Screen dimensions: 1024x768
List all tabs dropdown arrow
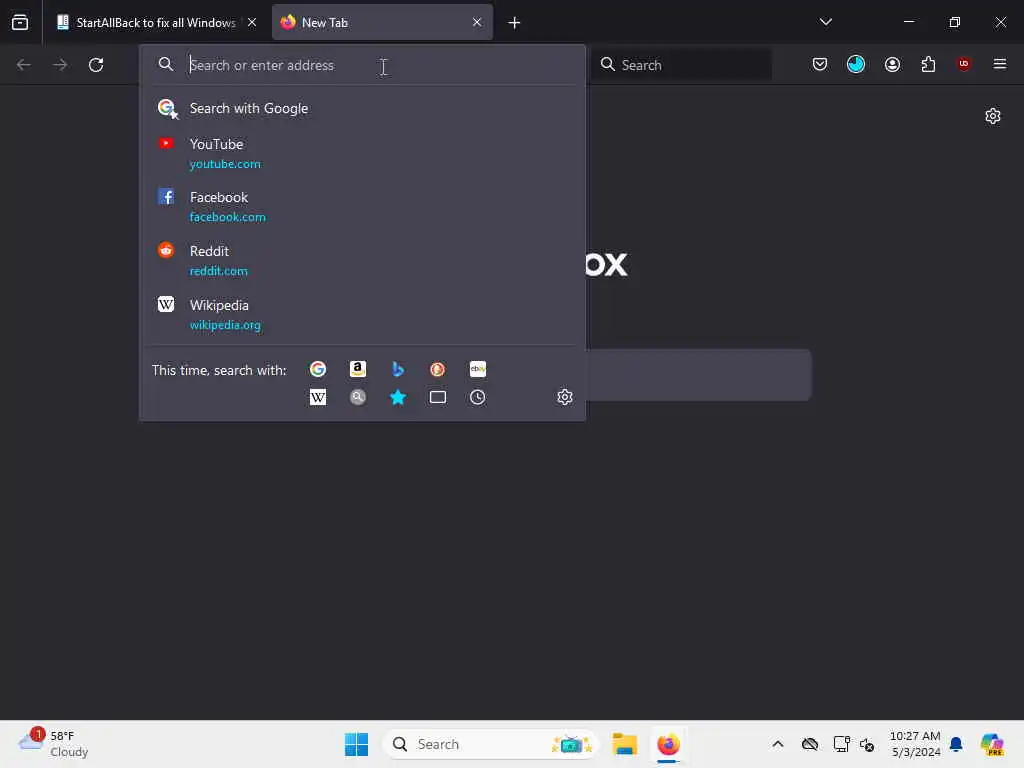tap(825, 22)
